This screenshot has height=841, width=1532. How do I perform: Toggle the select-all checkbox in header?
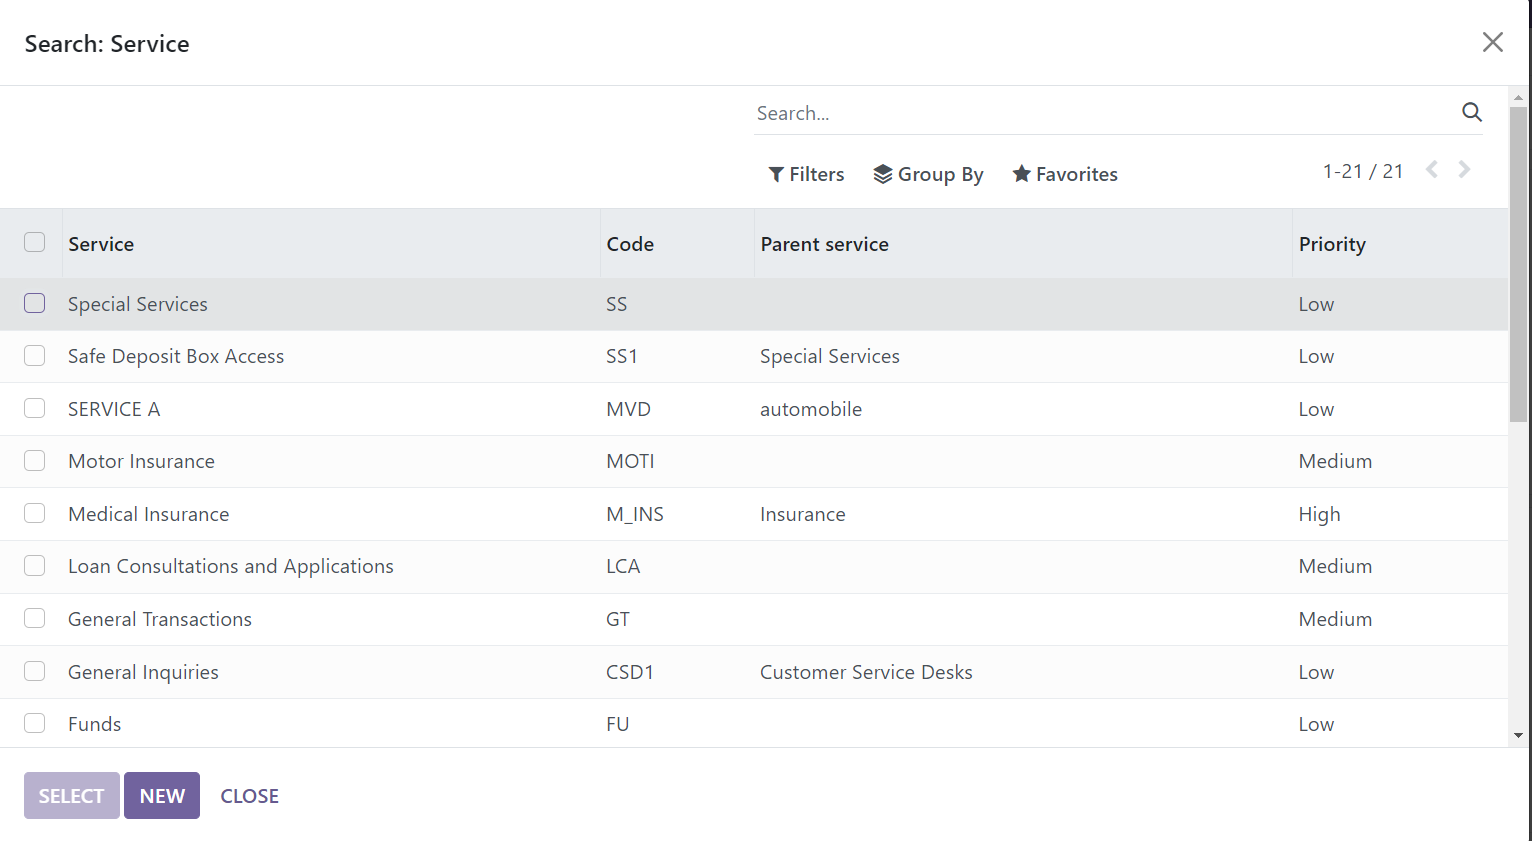click(35, 242)
